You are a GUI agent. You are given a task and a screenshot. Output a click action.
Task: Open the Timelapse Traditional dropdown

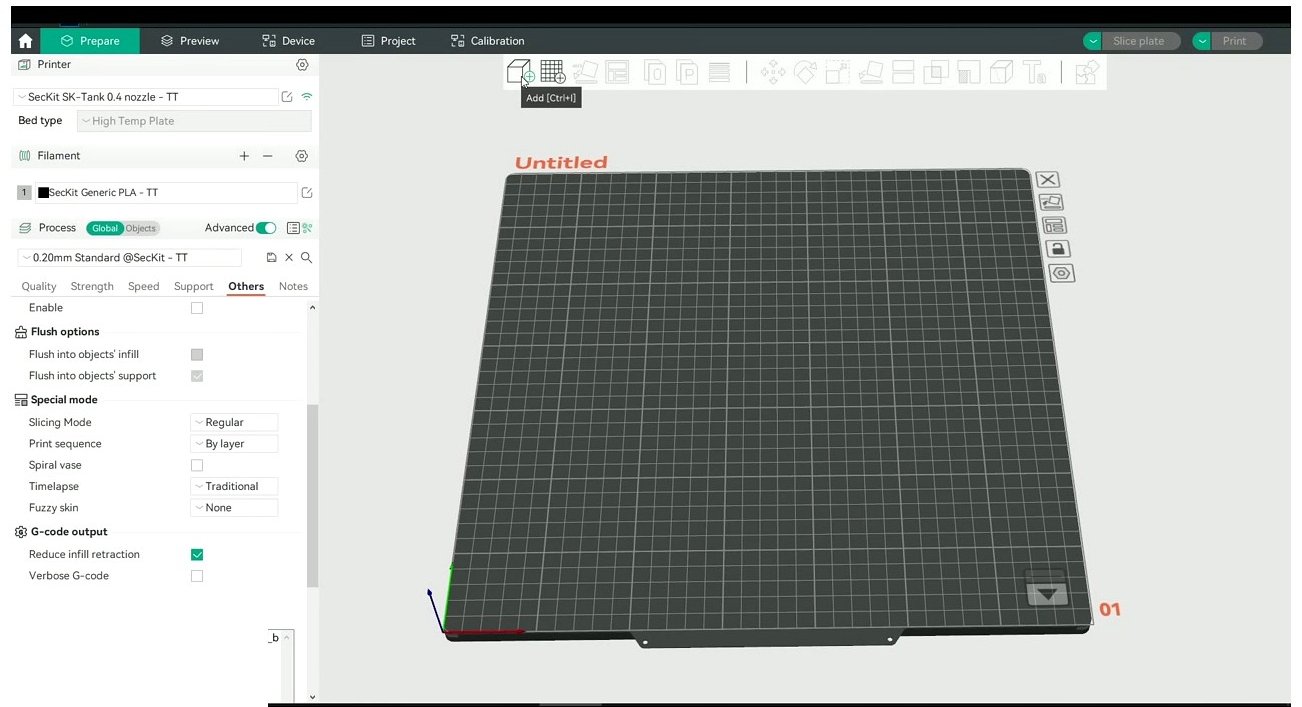[234, 486]
